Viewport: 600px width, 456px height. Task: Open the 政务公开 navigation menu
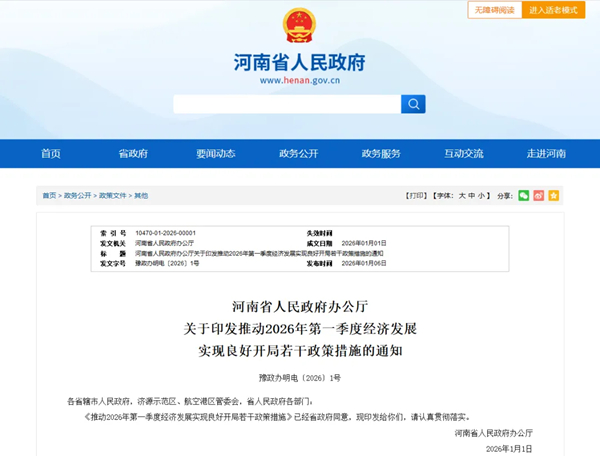[x=298, y=153]
